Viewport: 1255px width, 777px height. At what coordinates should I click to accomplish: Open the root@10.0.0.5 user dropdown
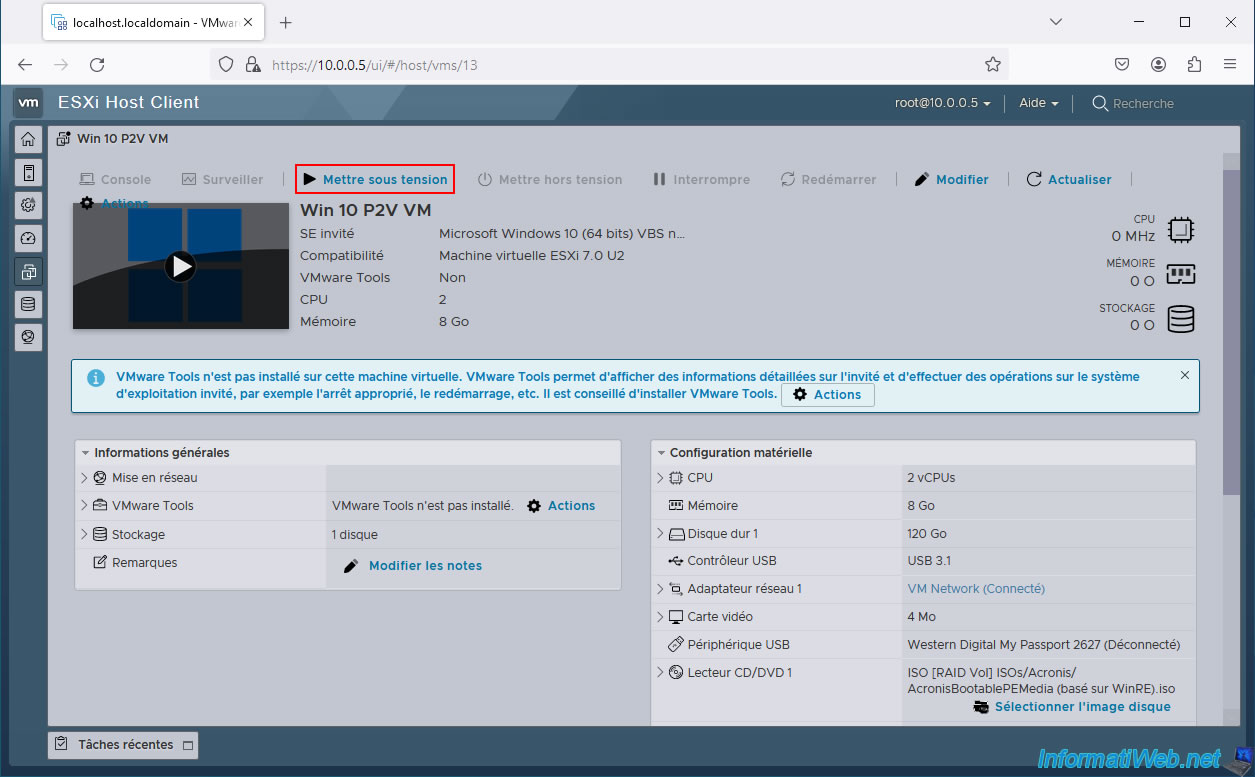(x=943, y=103)
